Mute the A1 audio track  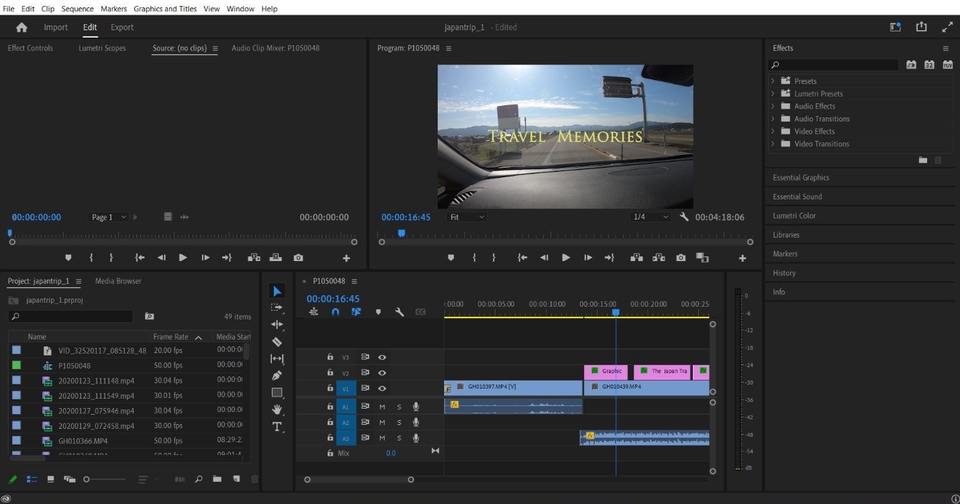click(381, 406)
